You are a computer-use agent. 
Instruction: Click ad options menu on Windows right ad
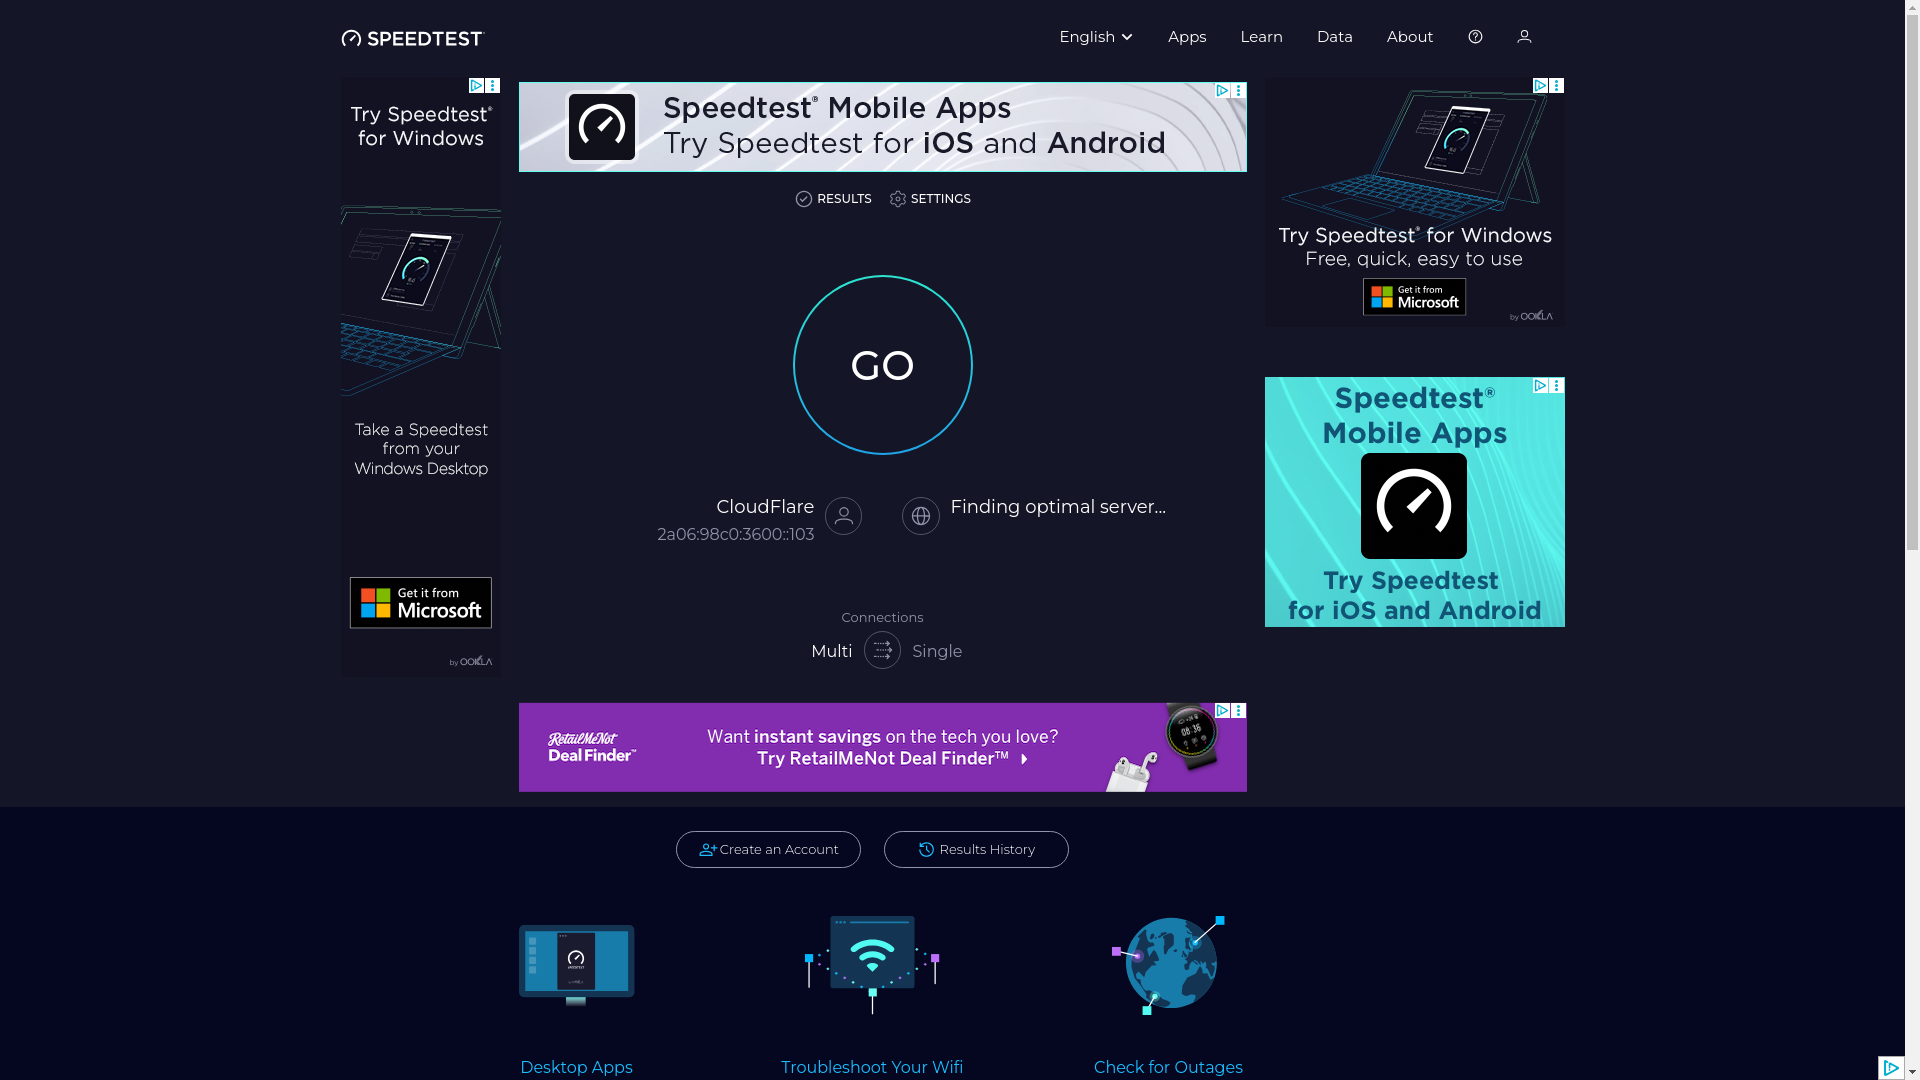[x=1556, y=86]
